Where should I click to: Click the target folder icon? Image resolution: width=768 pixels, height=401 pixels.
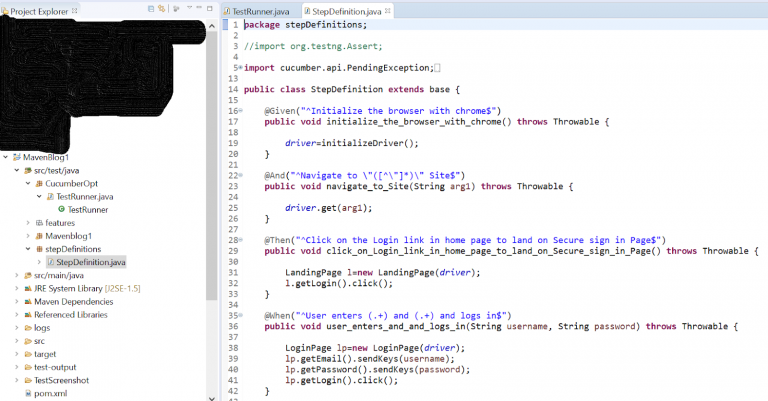coord(28,354)
